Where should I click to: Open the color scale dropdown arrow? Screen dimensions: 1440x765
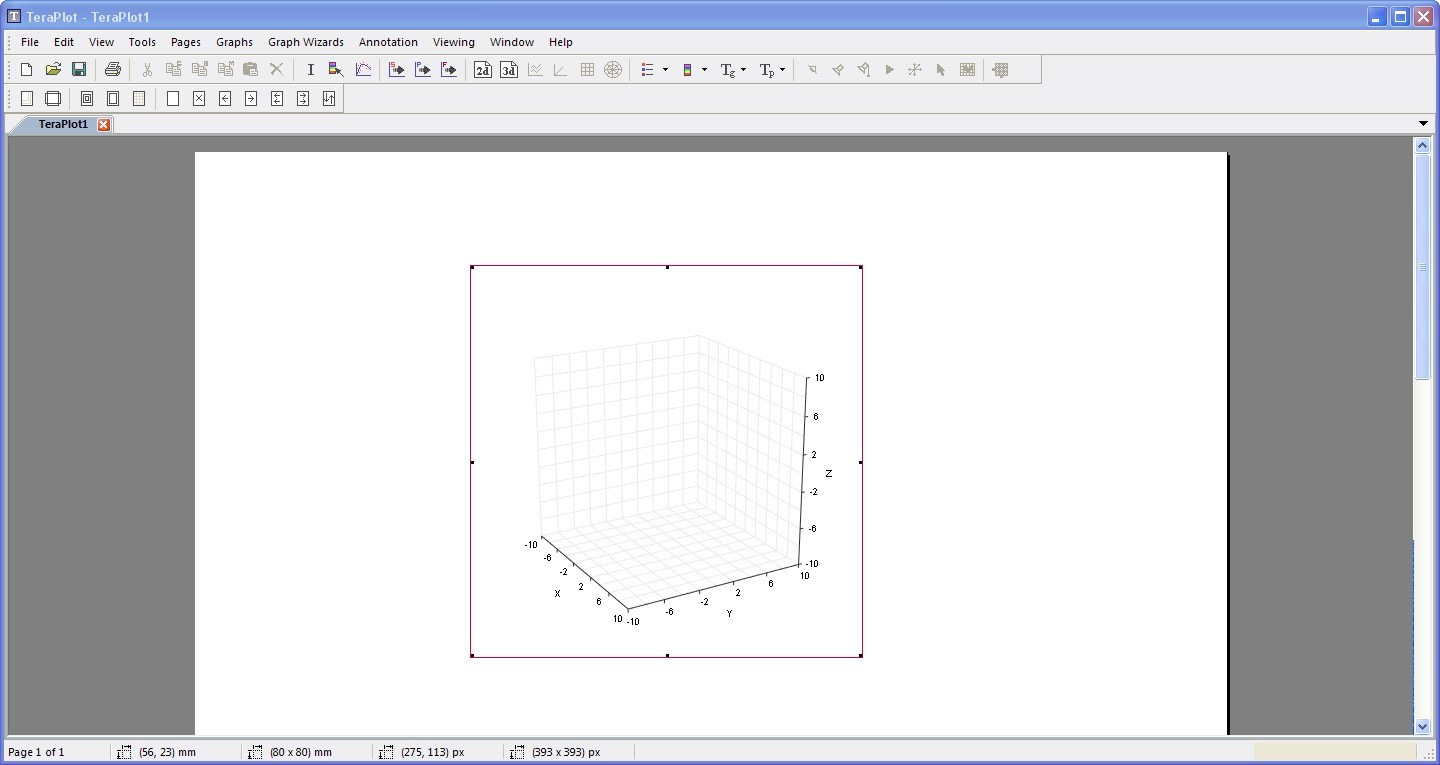pyautogui.click(x=704, y=69)
